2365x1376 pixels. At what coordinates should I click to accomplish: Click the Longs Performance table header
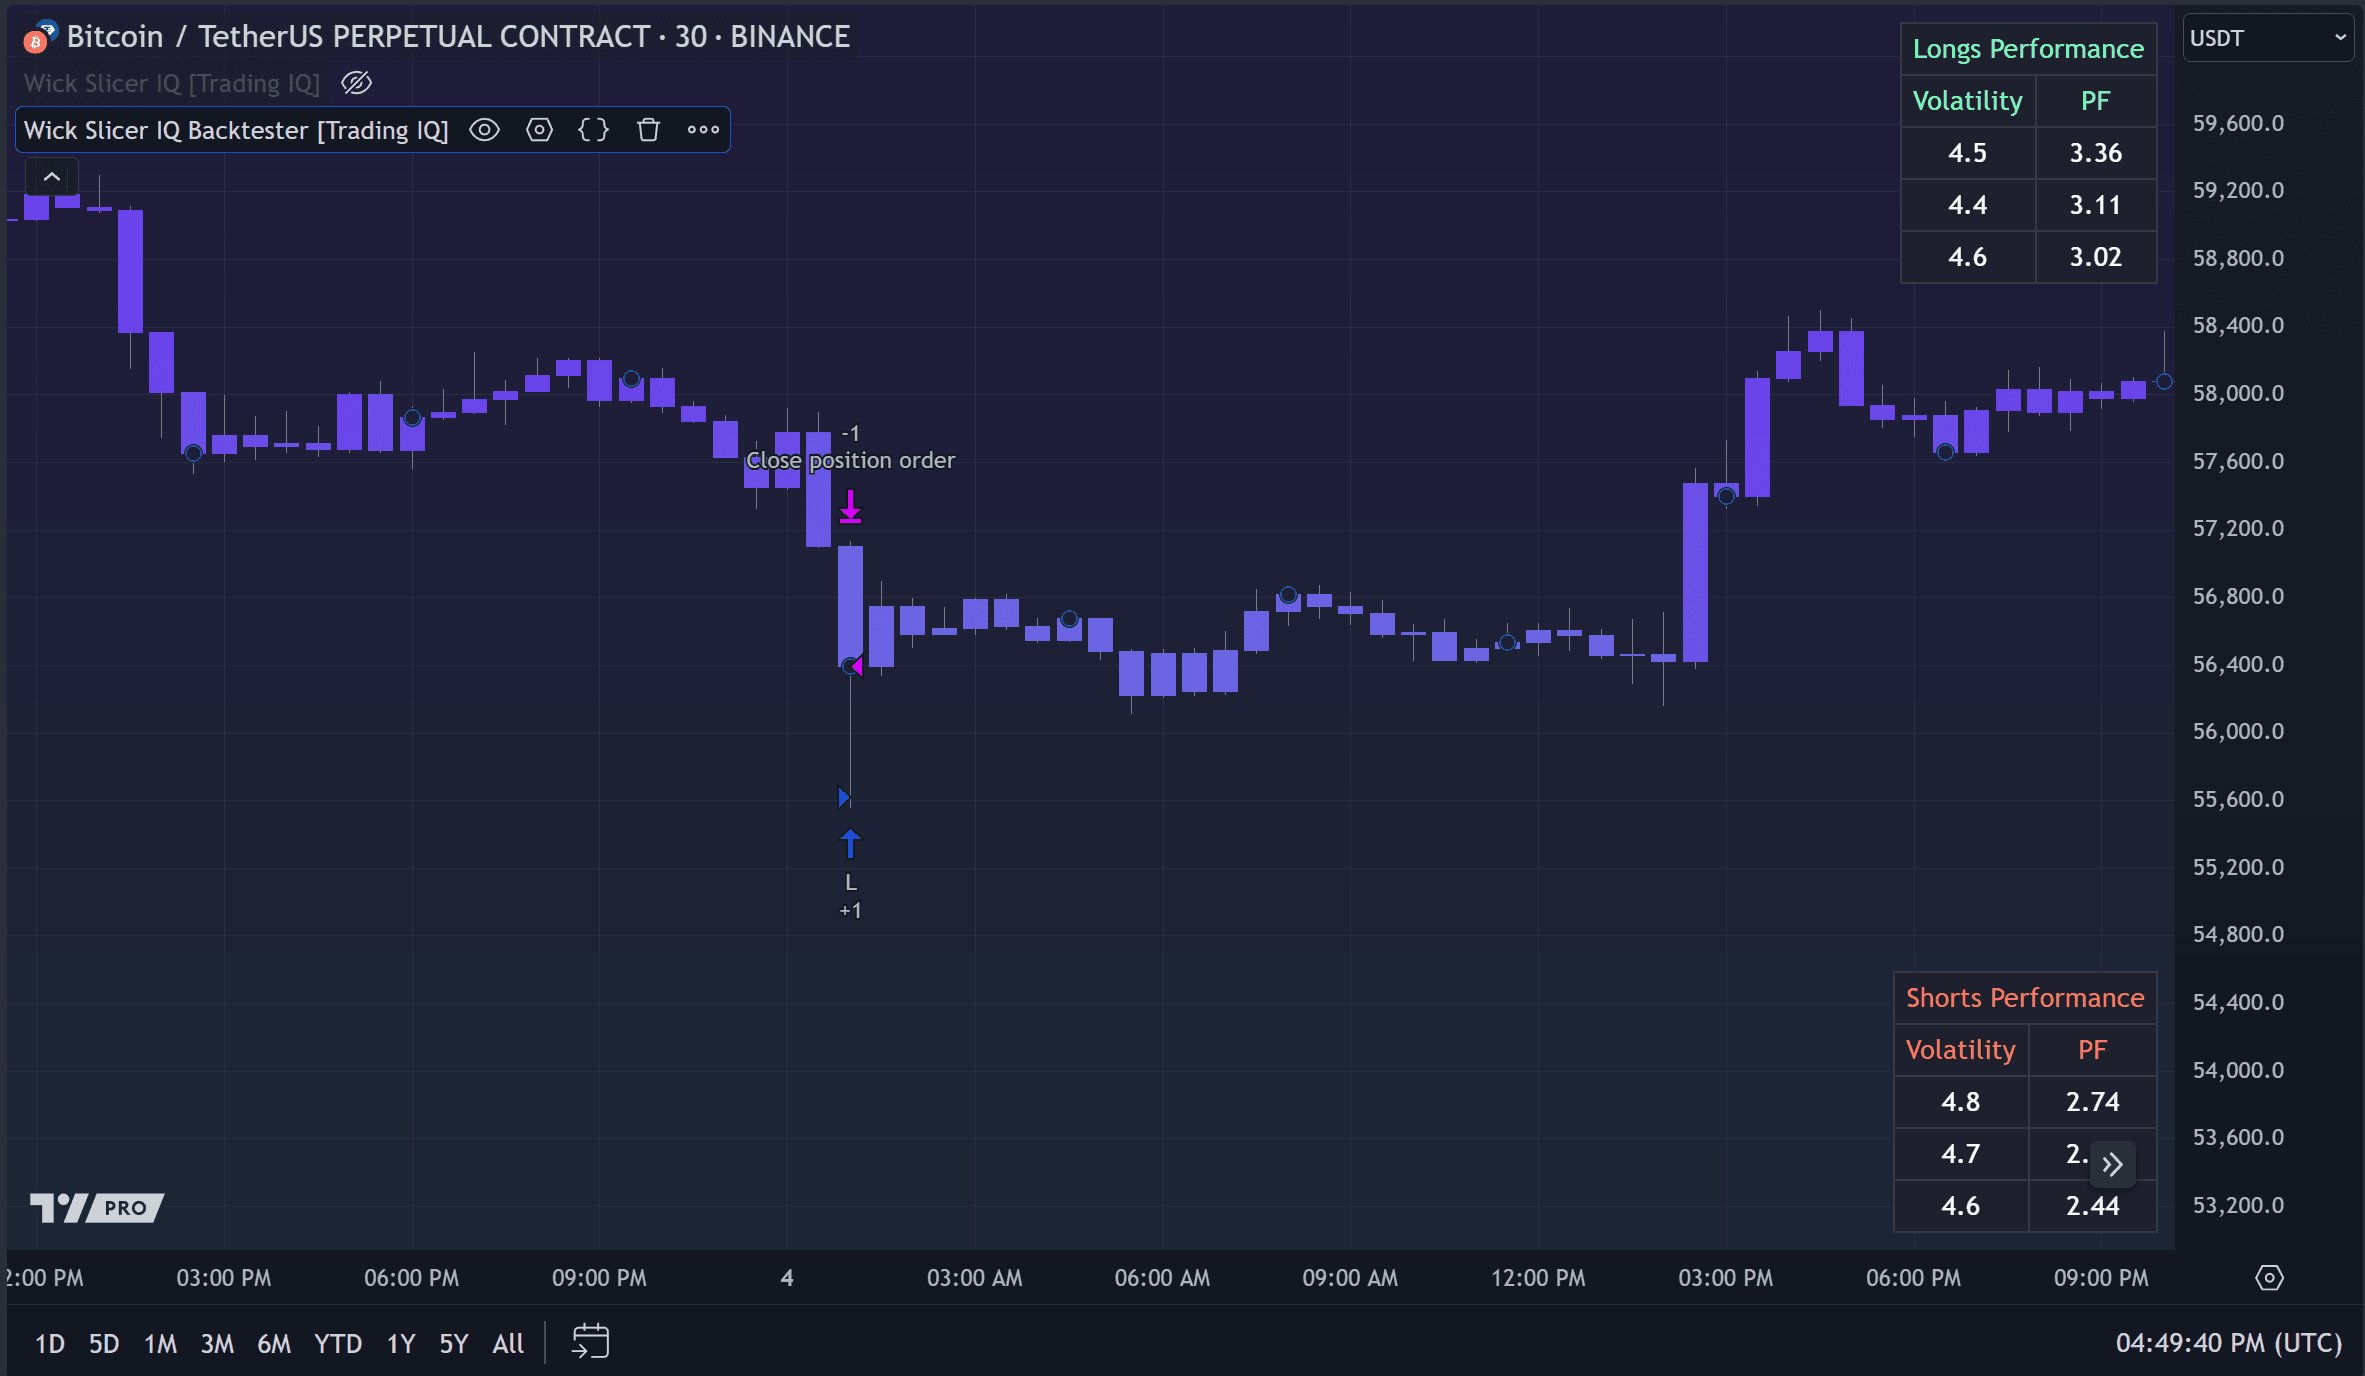(x=2028, y=49)
